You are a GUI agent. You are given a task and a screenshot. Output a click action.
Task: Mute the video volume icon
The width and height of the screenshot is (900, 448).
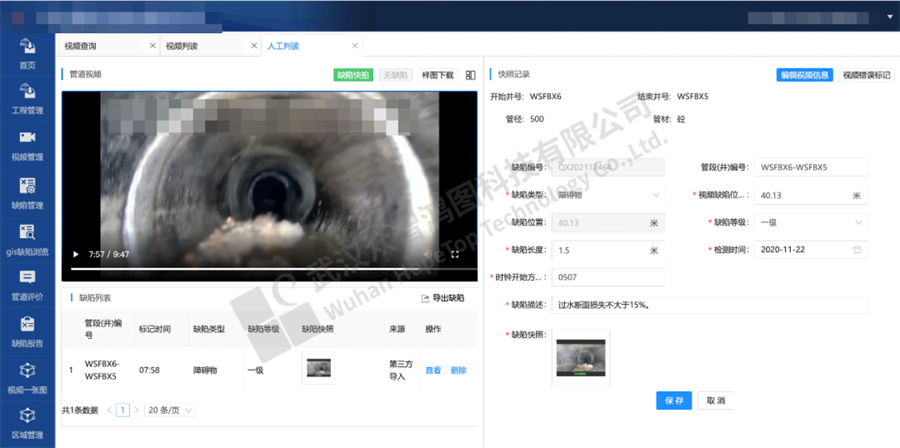pyautogui.click(x=427, y=254)
